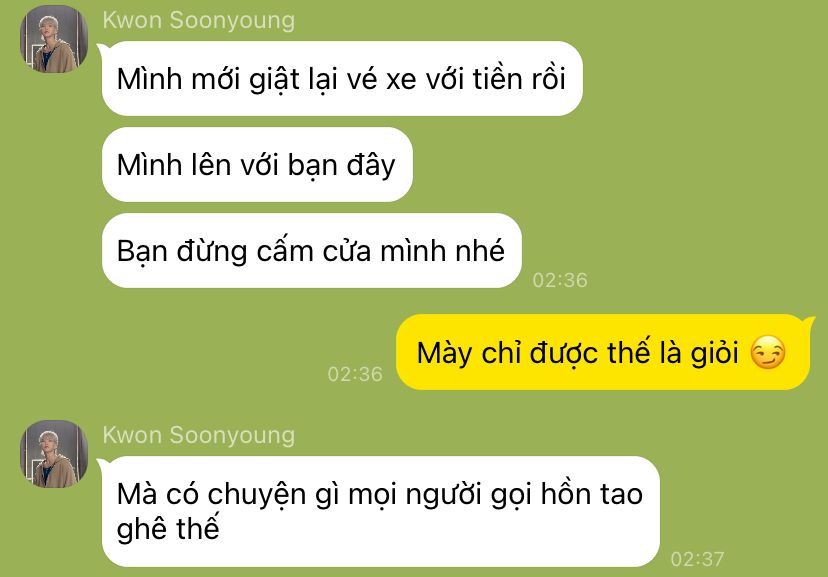Click the 02:36 timestamp beside "Bạn đừng cấm cửa"
The image size is (828, 577).
pos(560,280)
